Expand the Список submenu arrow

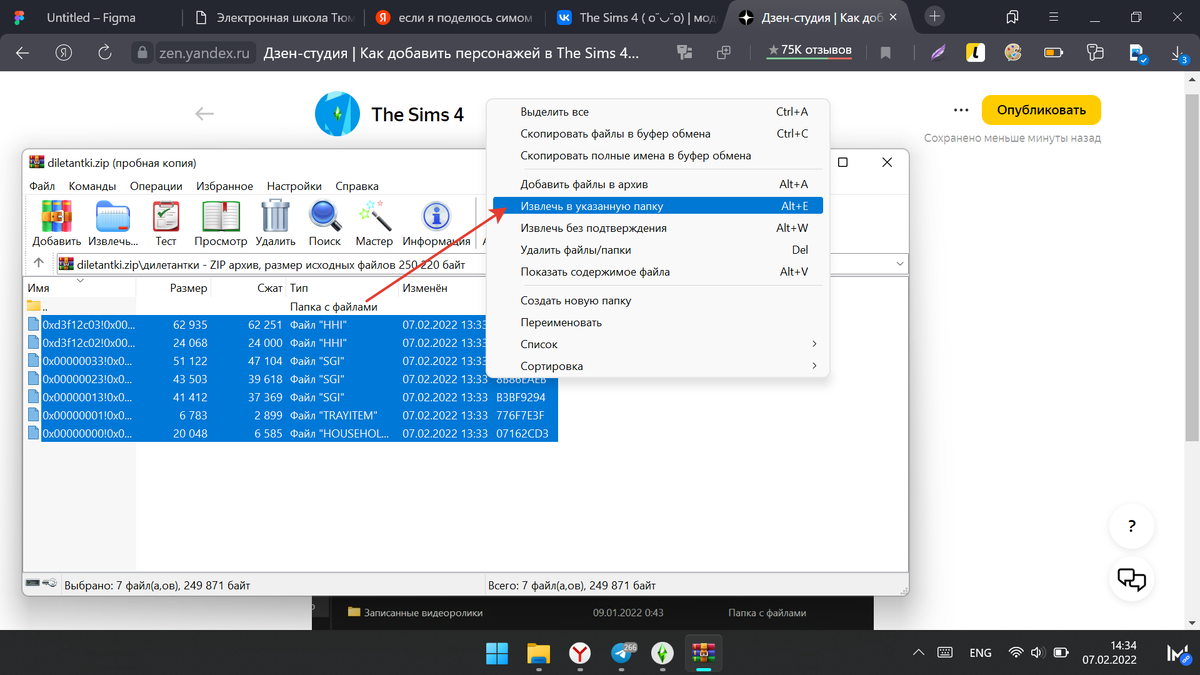814,344
